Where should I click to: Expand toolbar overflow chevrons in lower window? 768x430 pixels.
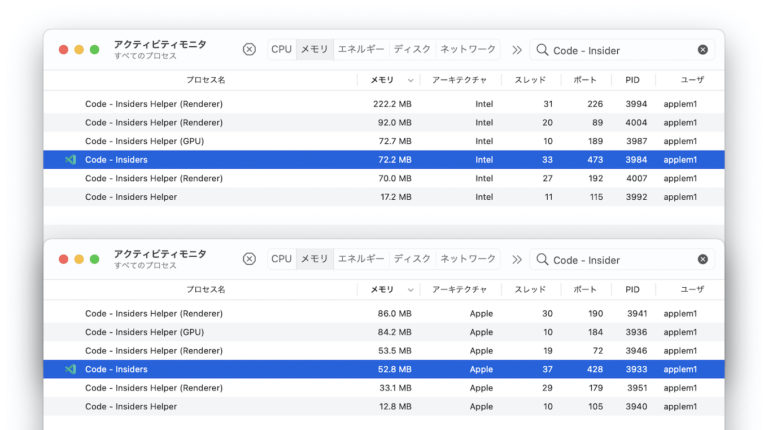[516, 259]
